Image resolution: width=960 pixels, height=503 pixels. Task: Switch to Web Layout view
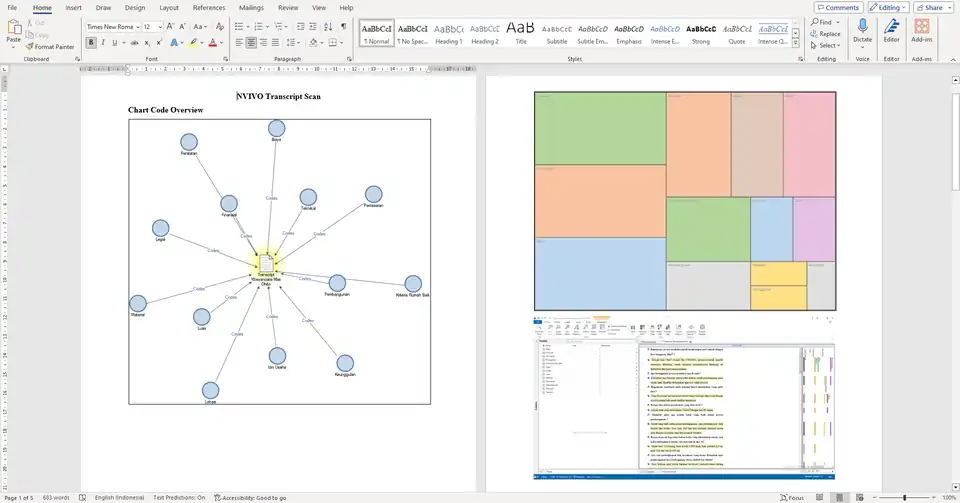860,497
